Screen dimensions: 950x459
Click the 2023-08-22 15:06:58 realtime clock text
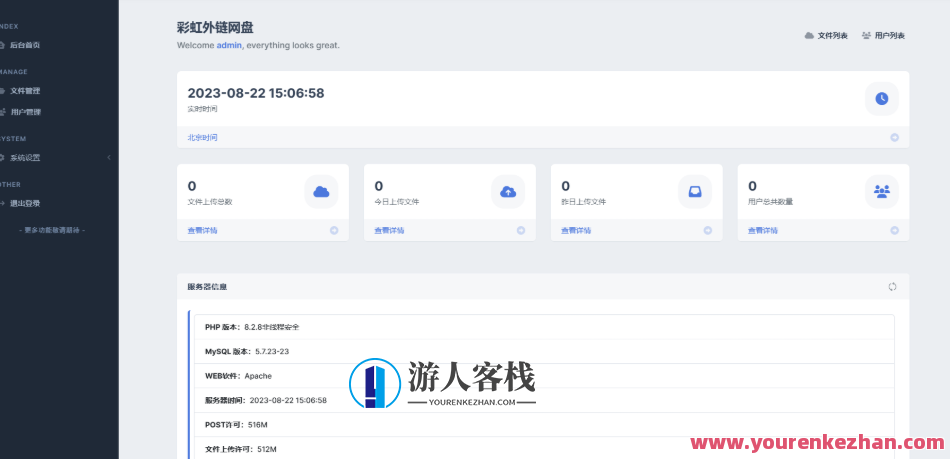[x=256, y=93]
